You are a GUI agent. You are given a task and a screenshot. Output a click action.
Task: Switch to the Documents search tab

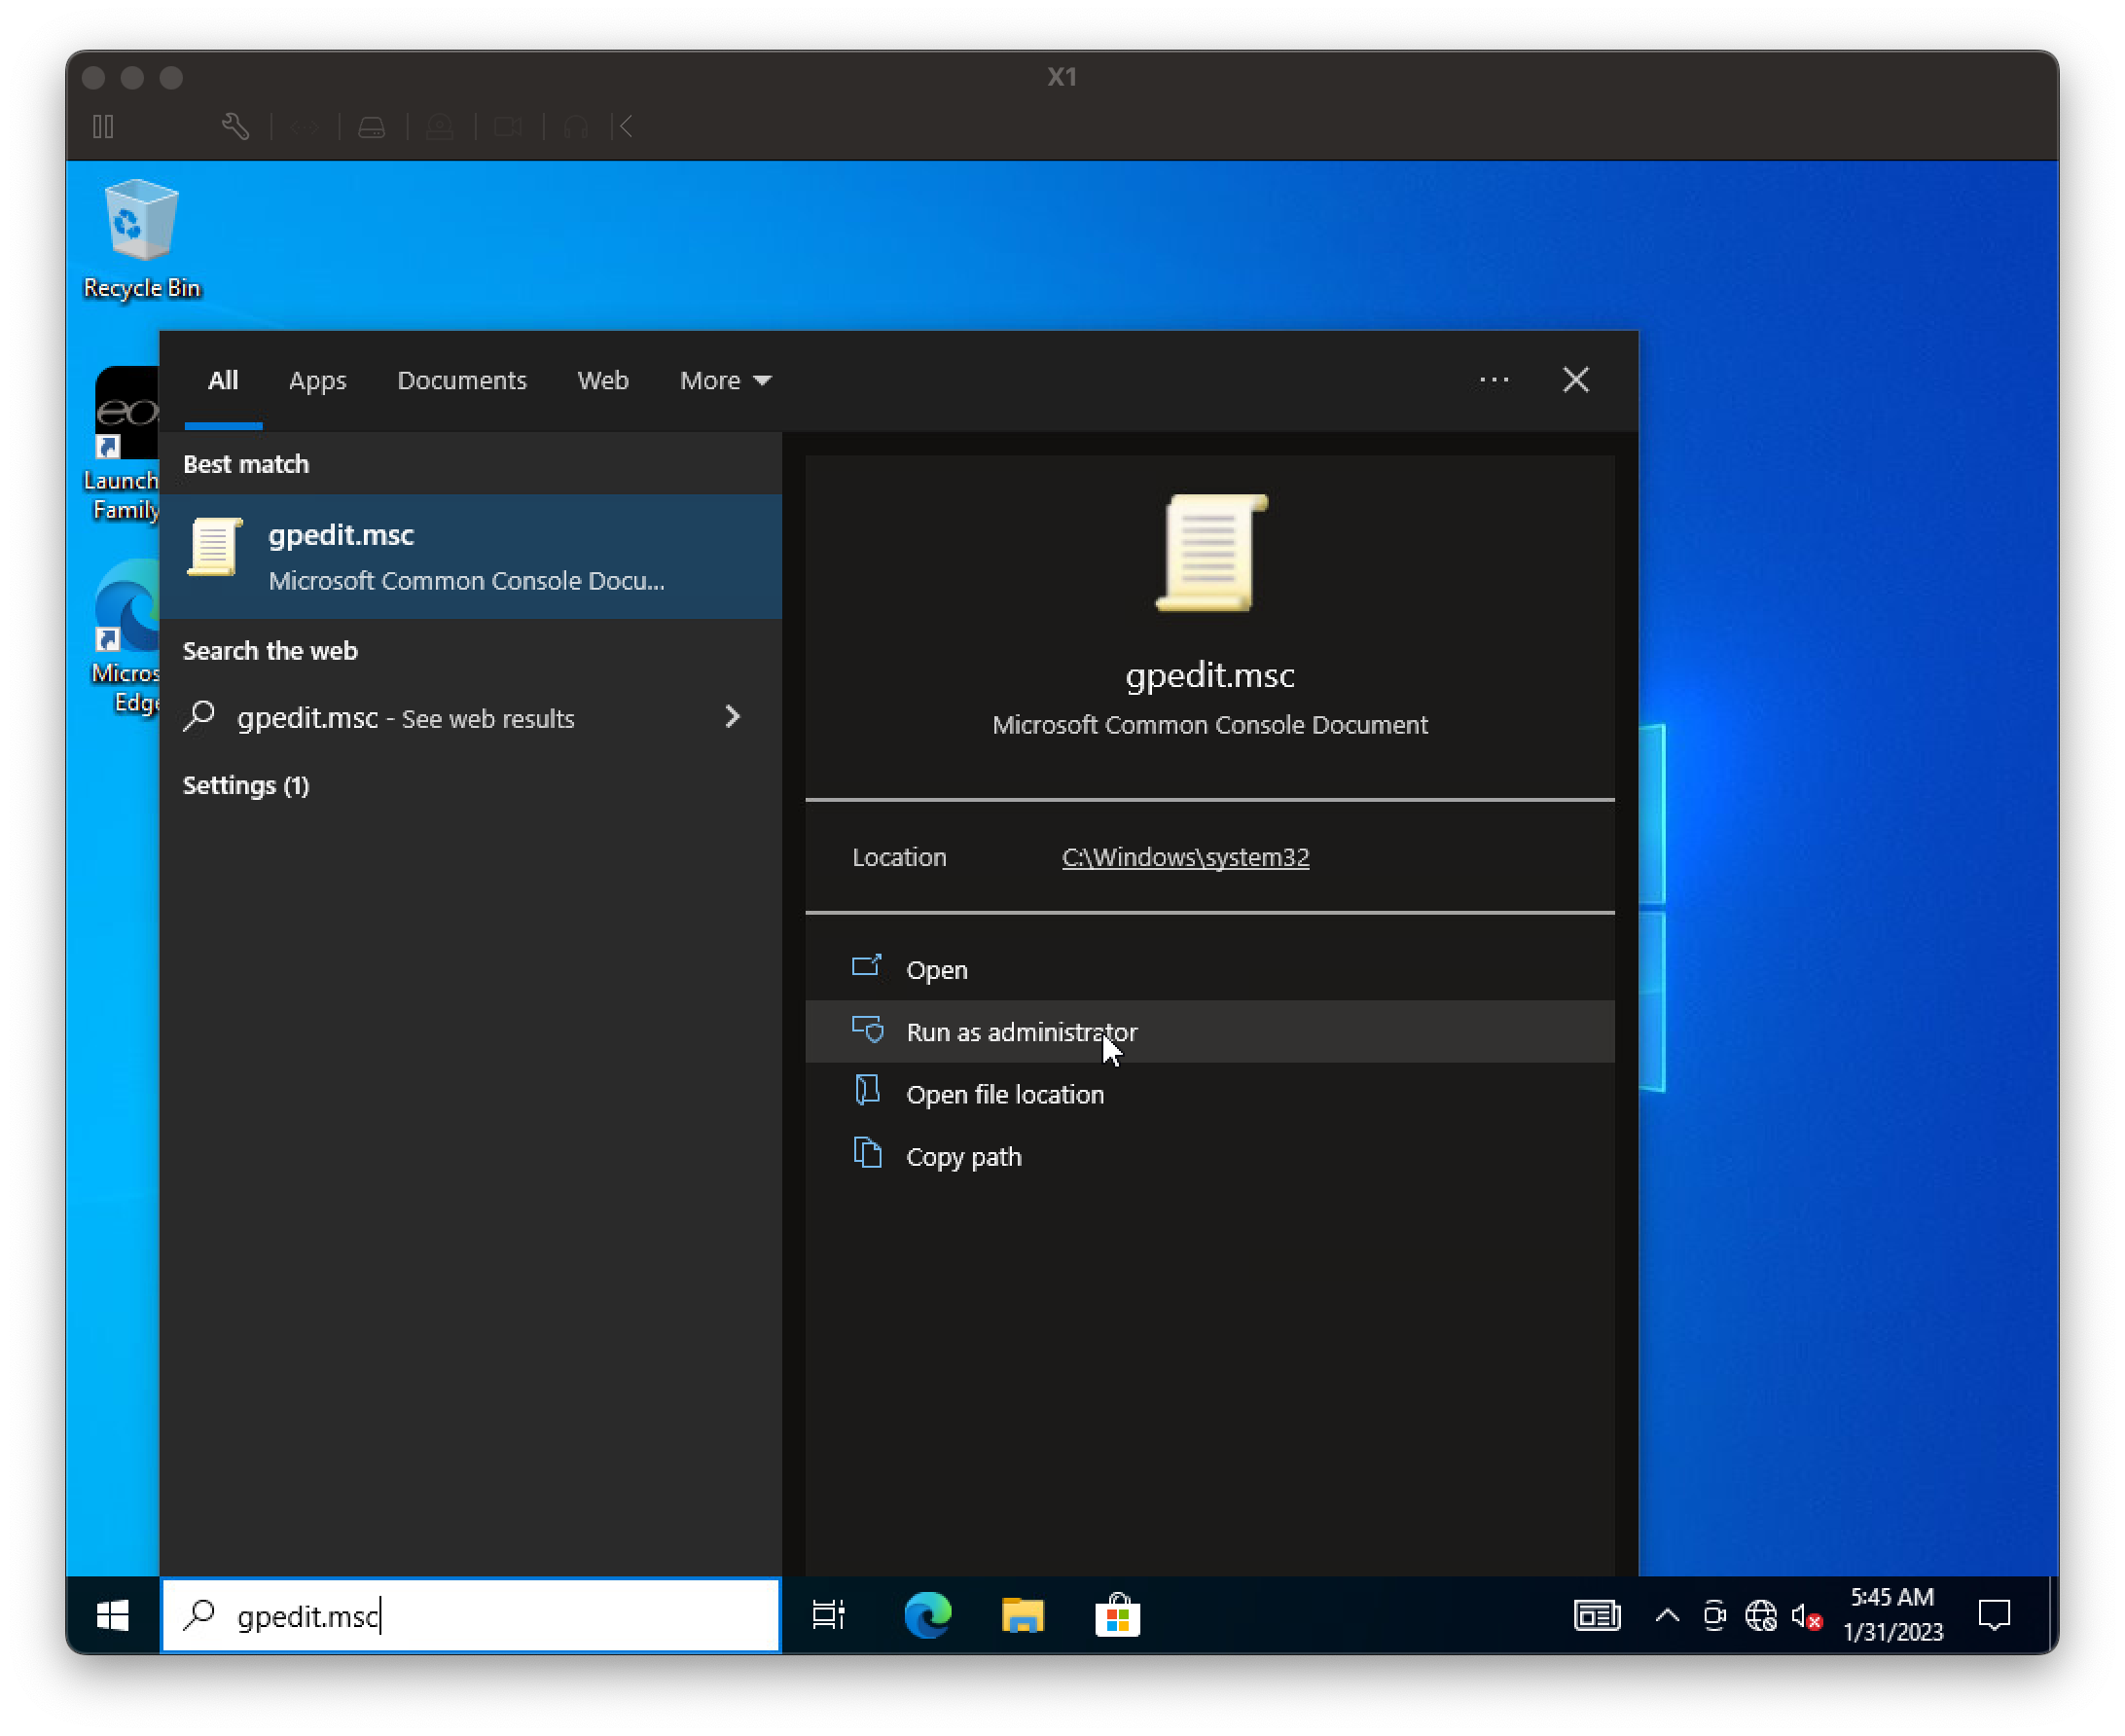pos(461,380)
